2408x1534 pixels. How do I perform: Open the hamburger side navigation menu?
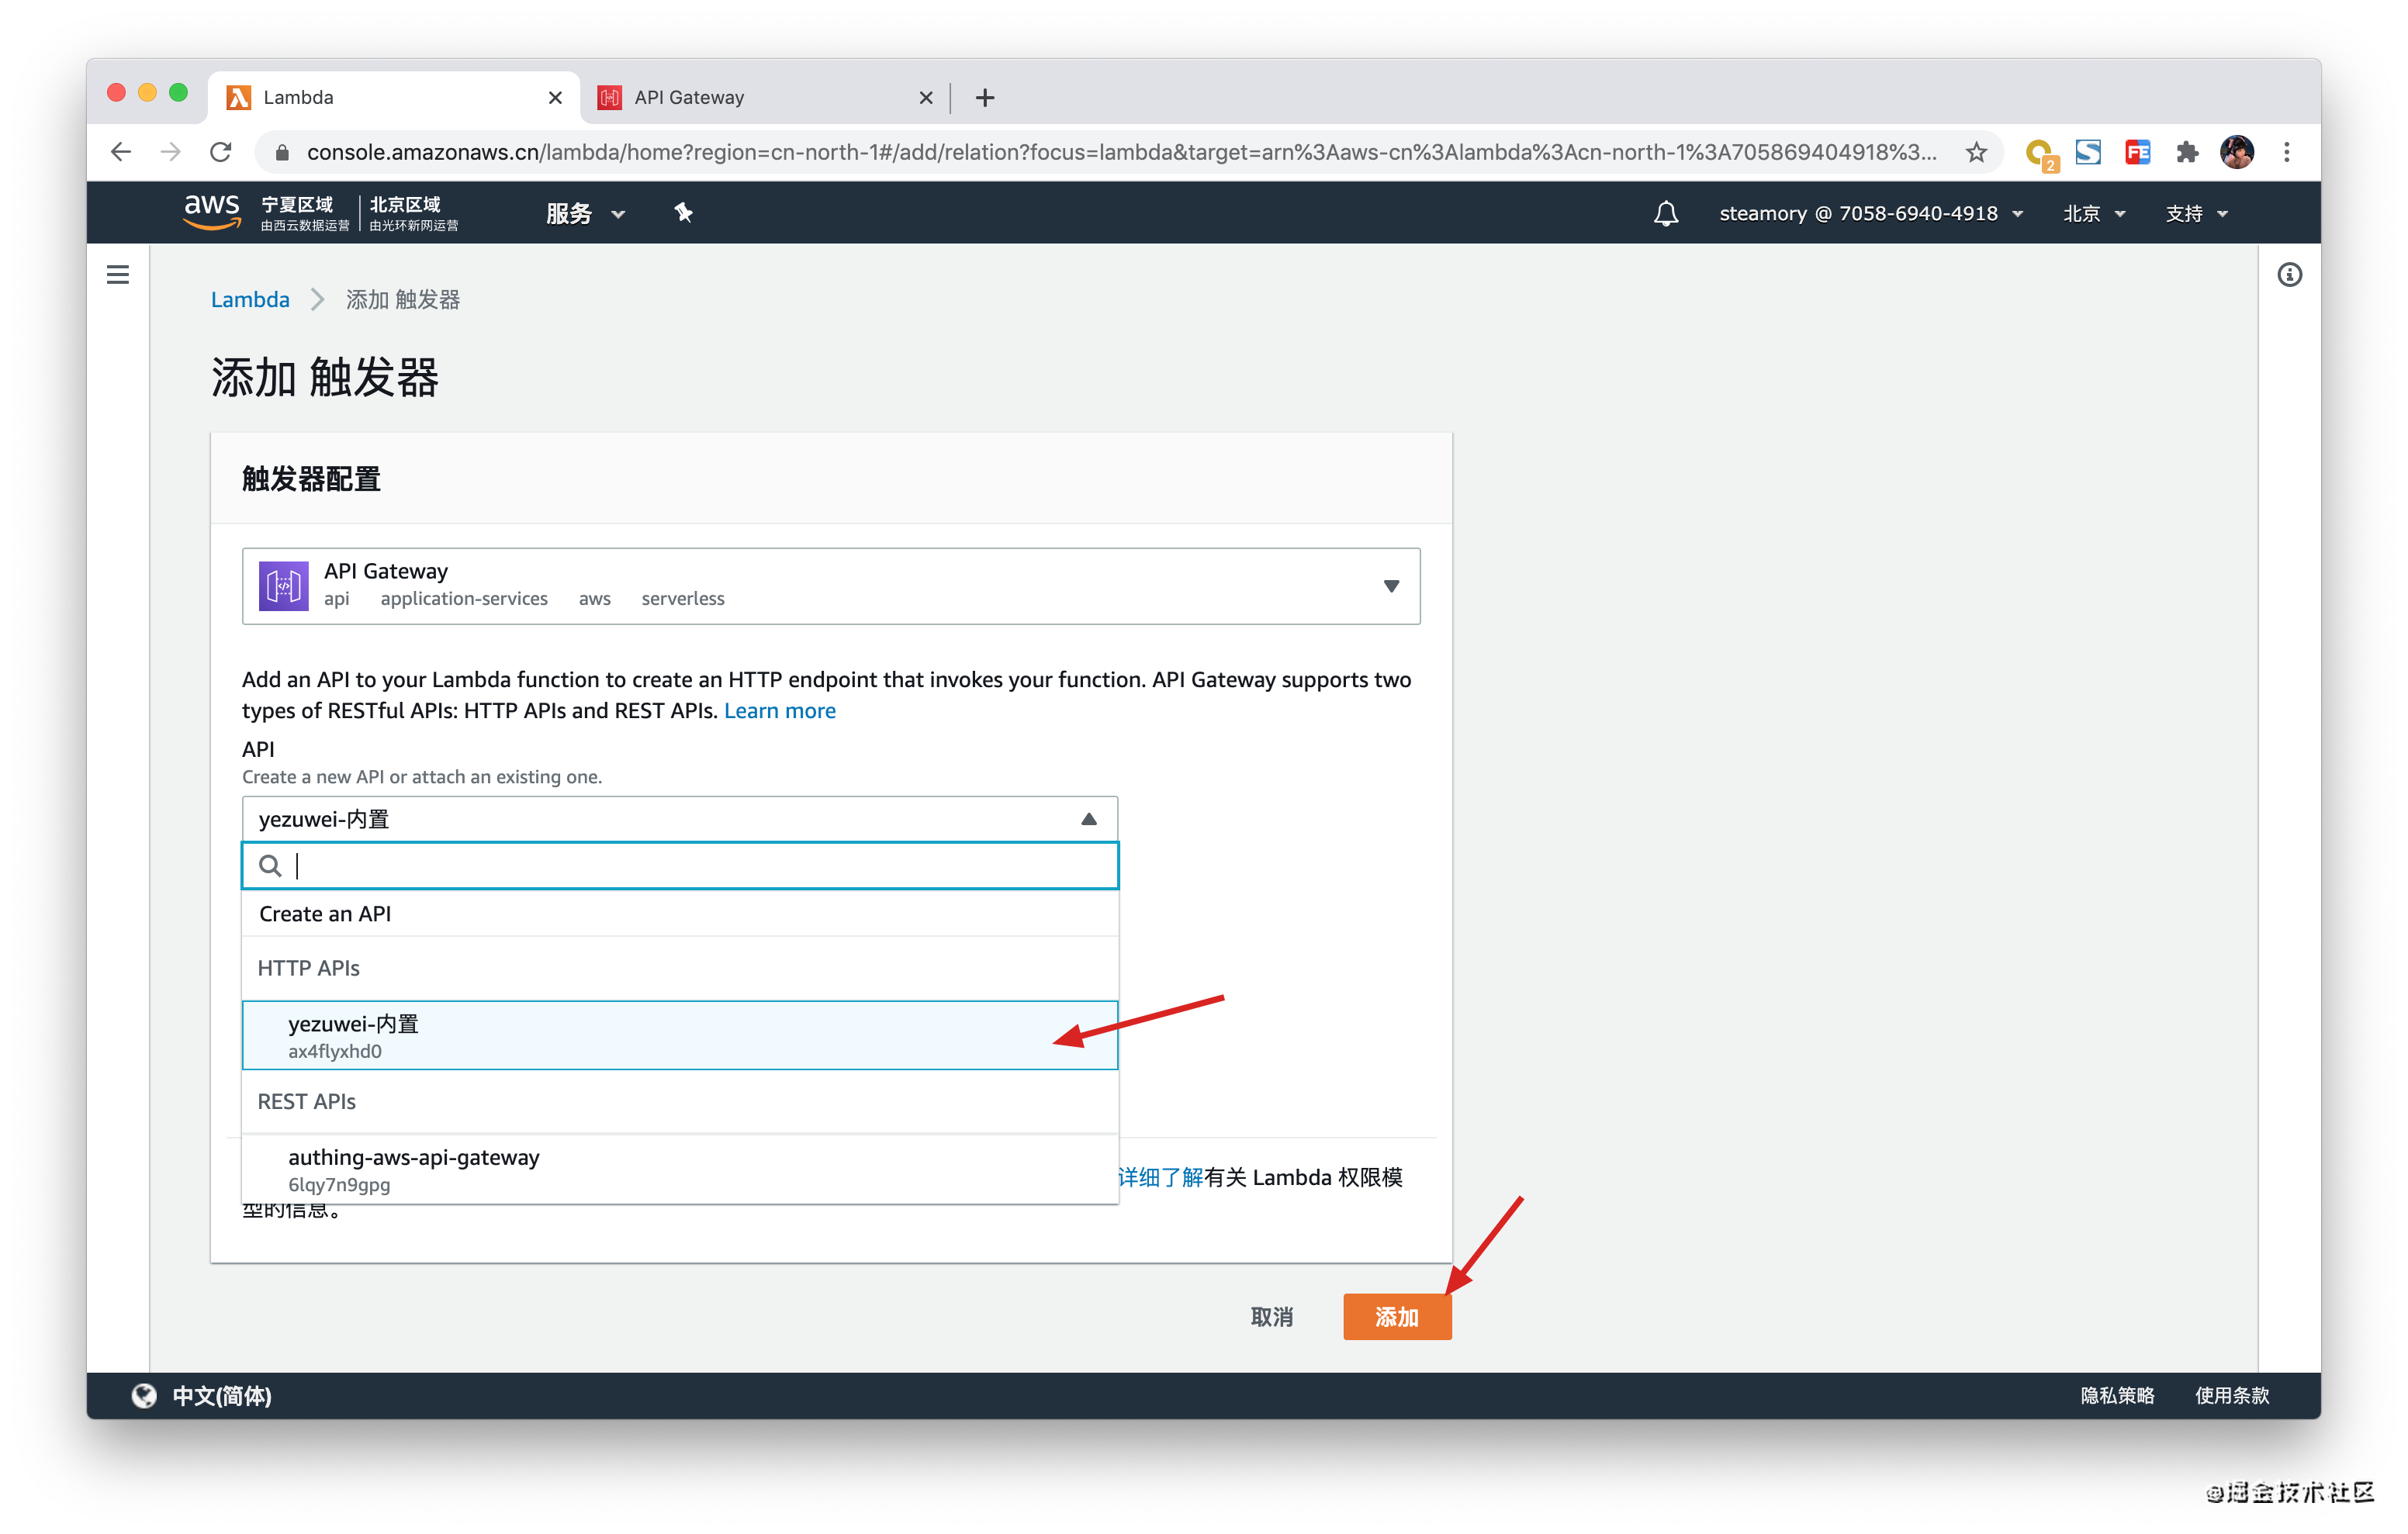point(118,274)
